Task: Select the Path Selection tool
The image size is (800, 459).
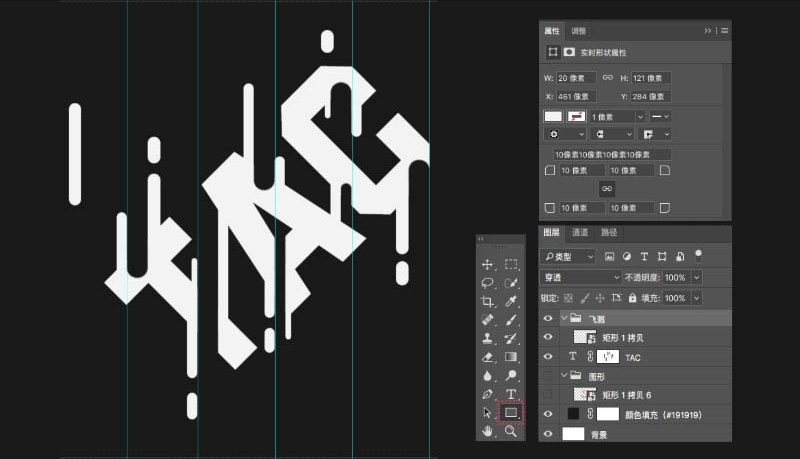Action: [487, 412]
